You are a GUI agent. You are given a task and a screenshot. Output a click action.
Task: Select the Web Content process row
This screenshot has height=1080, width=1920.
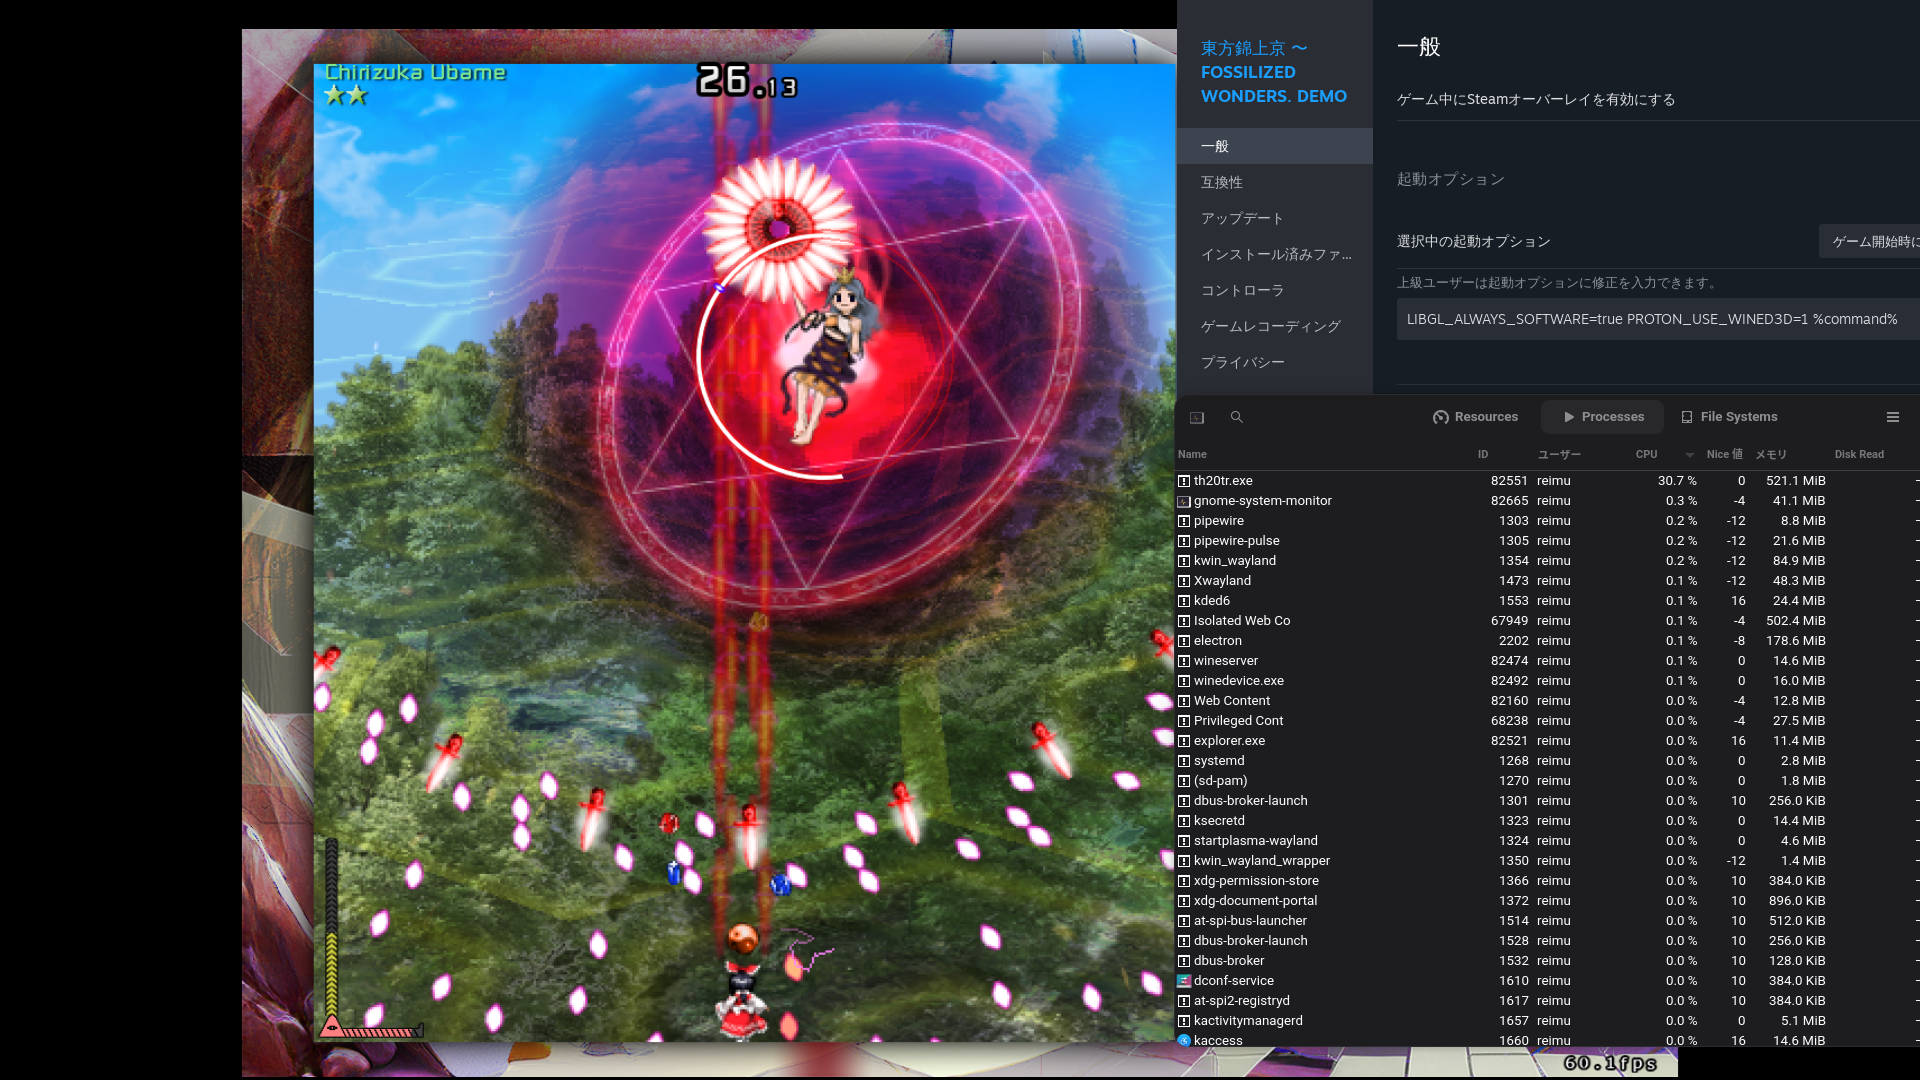1548,701
